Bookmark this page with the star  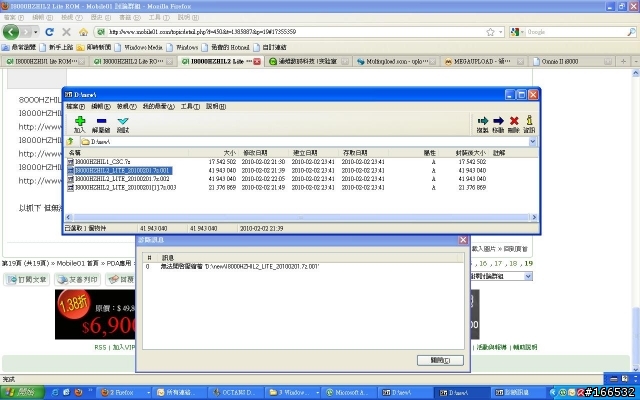(490, 32)
